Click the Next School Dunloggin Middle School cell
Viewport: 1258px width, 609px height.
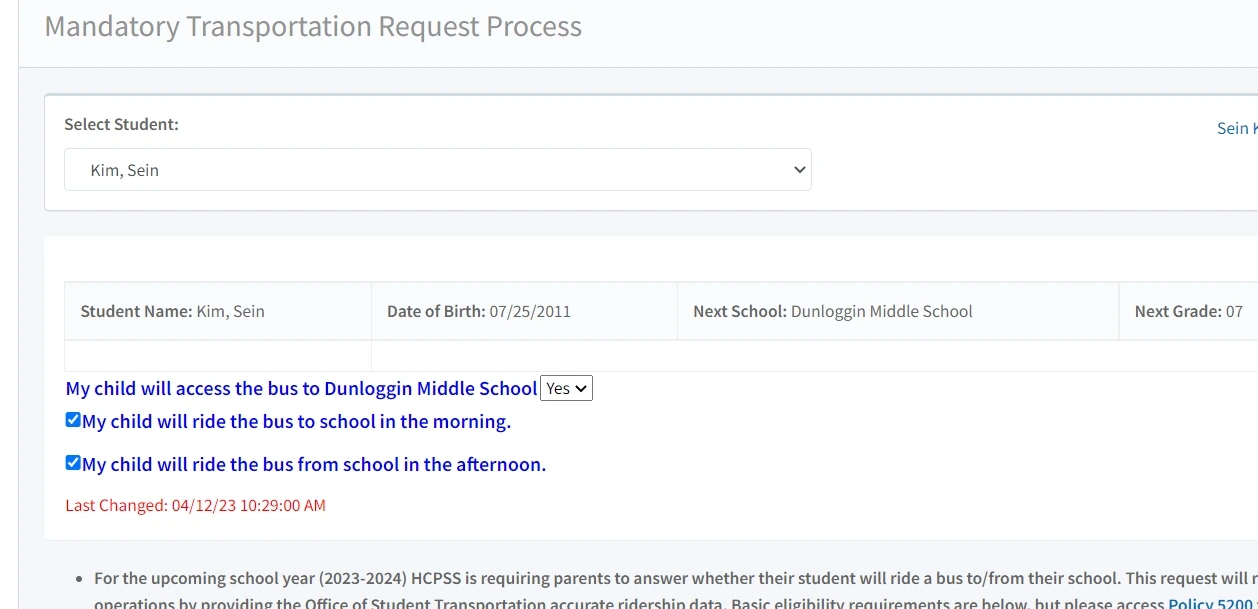pos(897,311)
